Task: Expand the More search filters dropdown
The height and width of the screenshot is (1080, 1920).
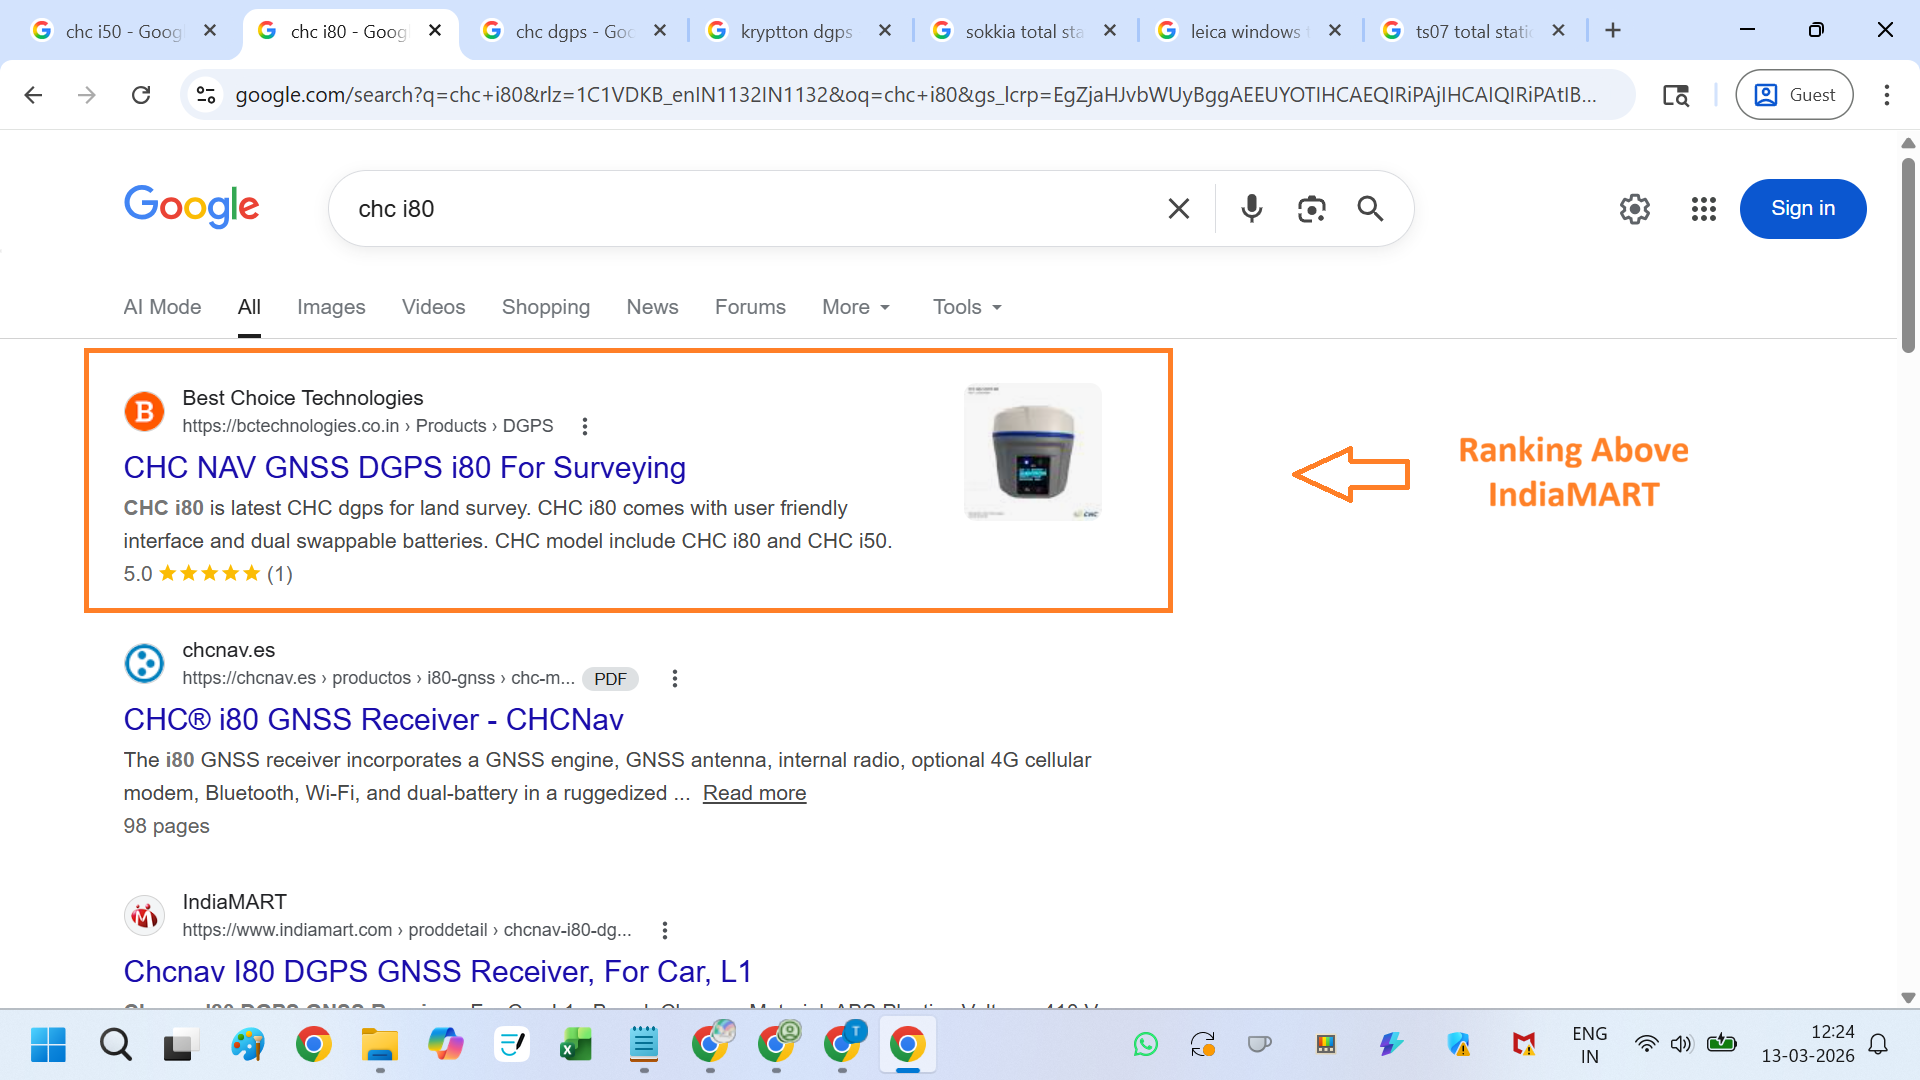Action: 856,307
